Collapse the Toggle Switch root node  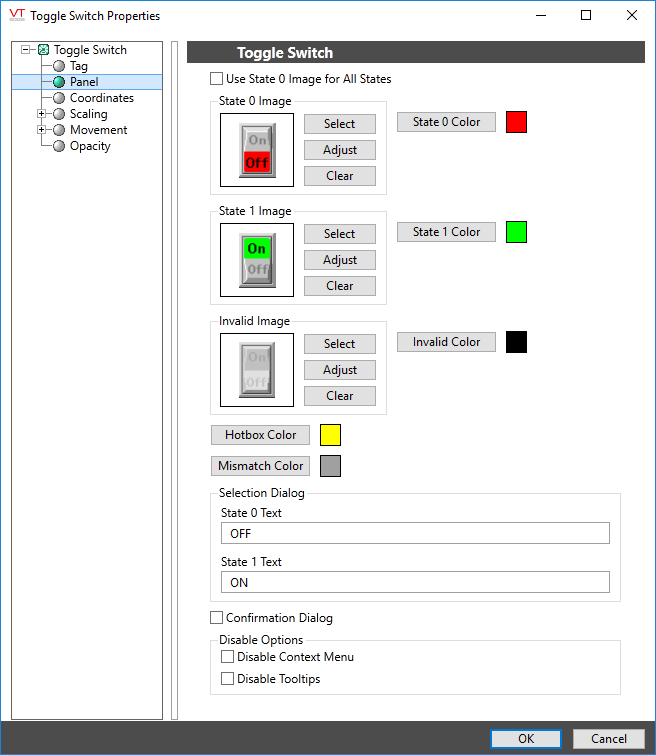pyautogui.click(x=26, y=50)
